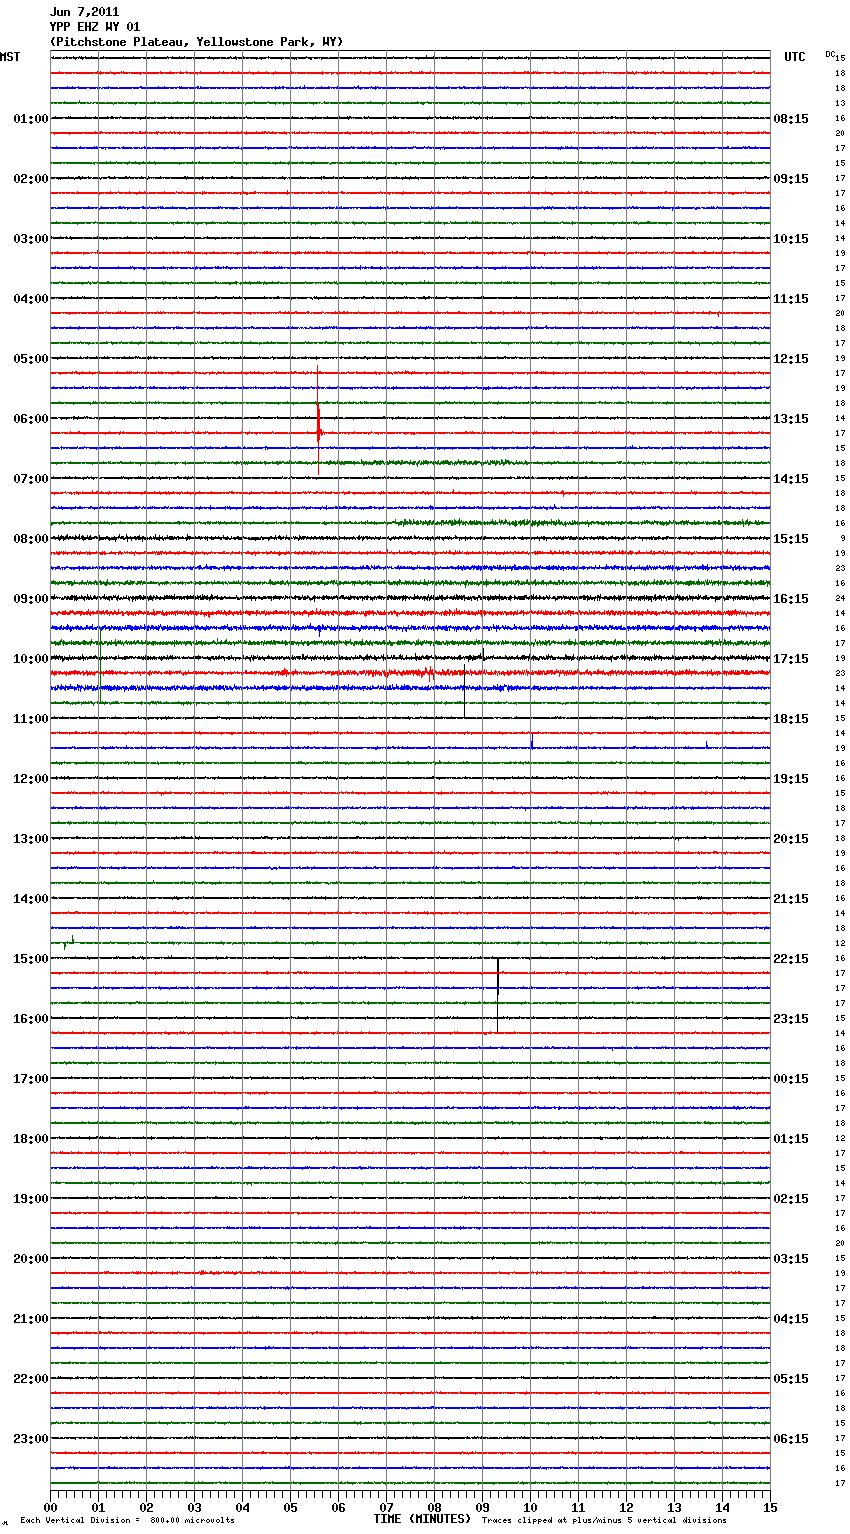850x1534 pixels.
Task: Click the 12:00 MST time label
Action: coord(31,779)
